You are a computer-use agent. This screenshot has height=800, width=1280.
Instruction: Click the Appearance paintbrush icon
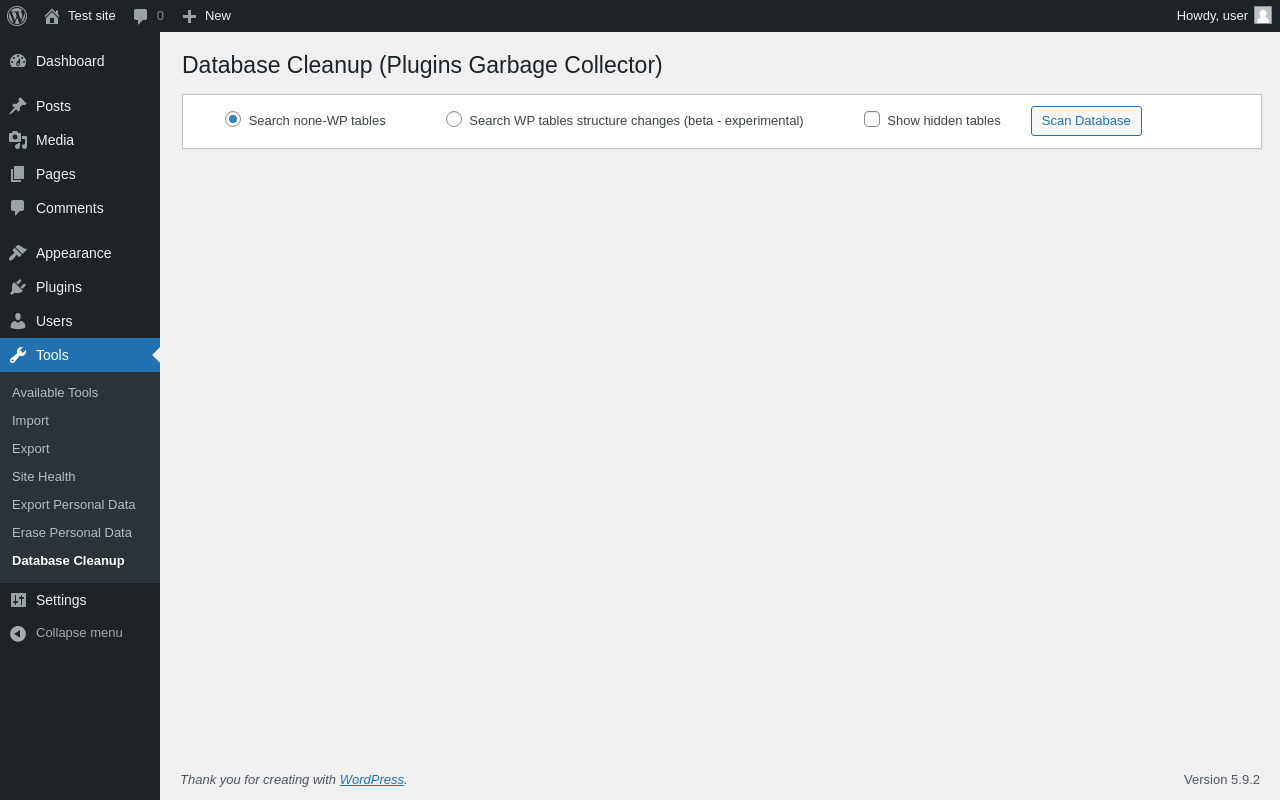18,253
